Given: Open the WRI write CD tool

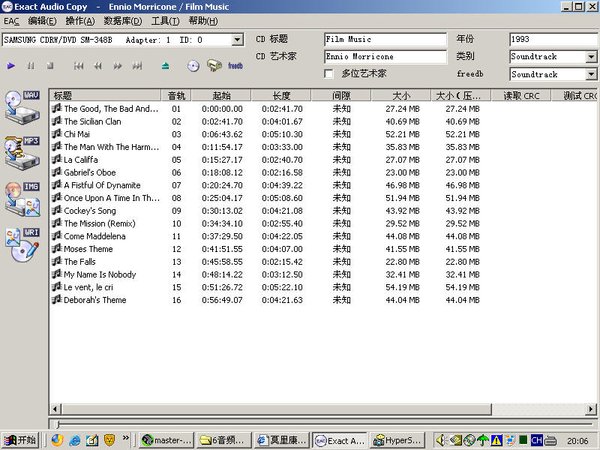Looking at the screenshot, I should [23, 245].
